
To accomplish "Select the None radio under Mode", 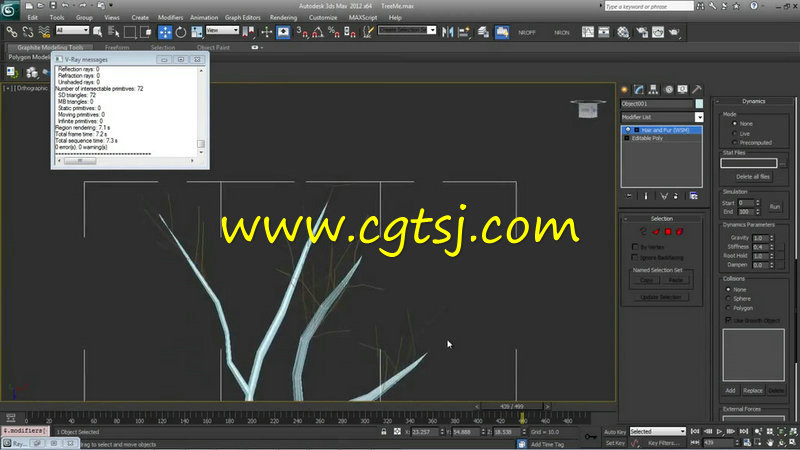I will (735, 123).
